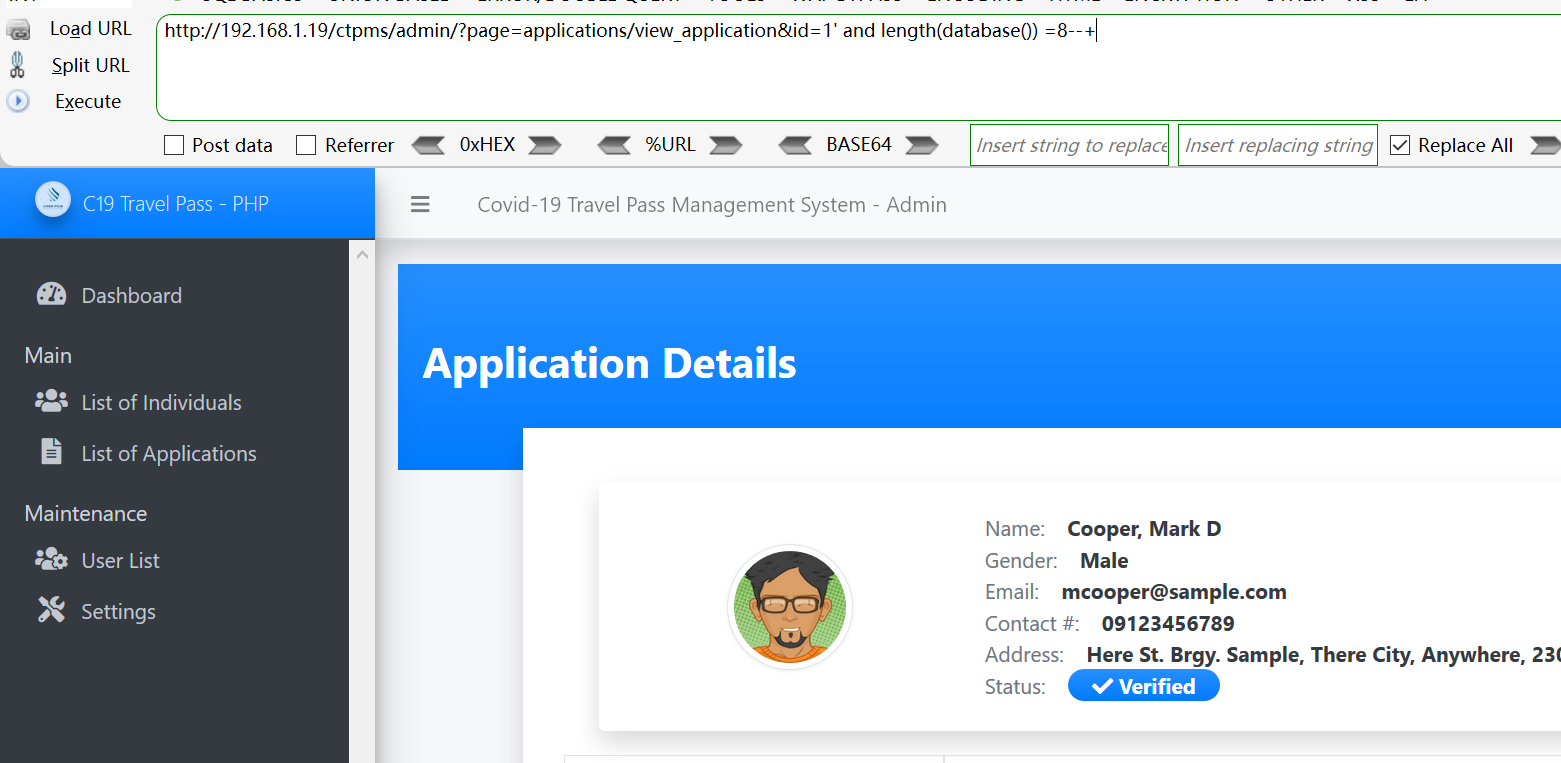
Task: Click the Dashboard gauge icon
Action: (x=51, y=294)
